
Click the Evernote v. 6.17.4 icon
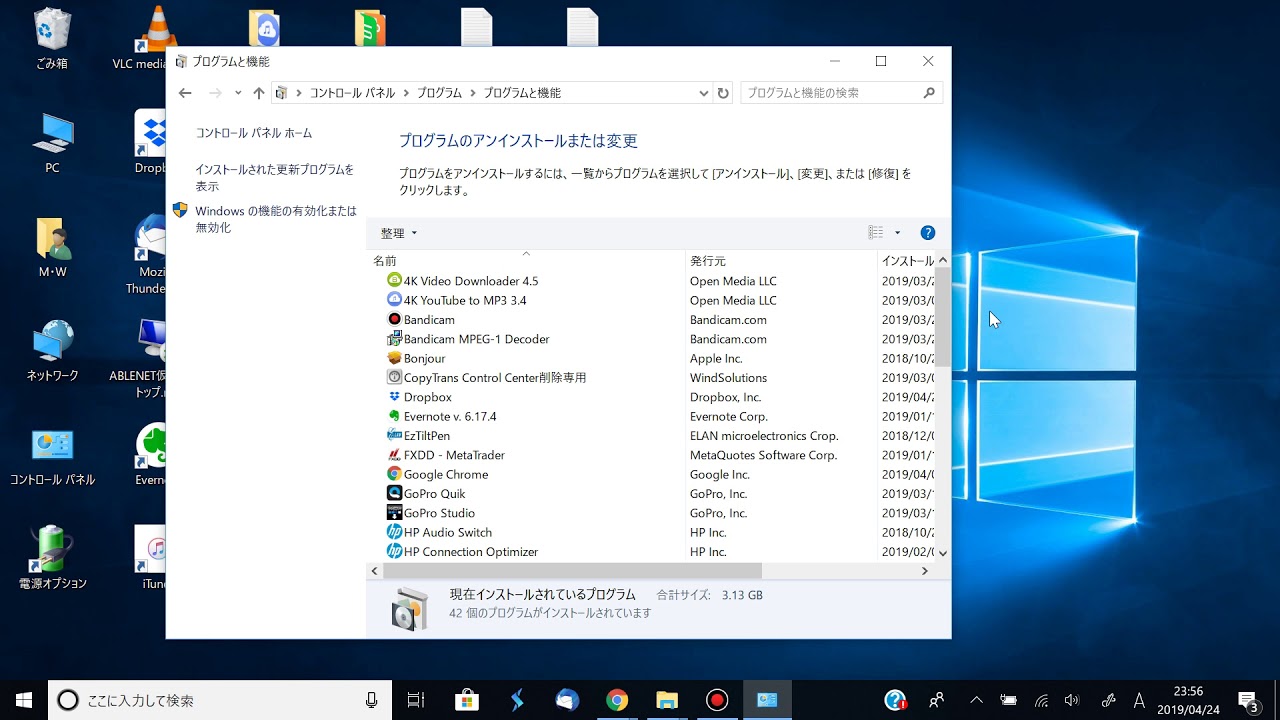pyautogui.click(x=394, y=416)
